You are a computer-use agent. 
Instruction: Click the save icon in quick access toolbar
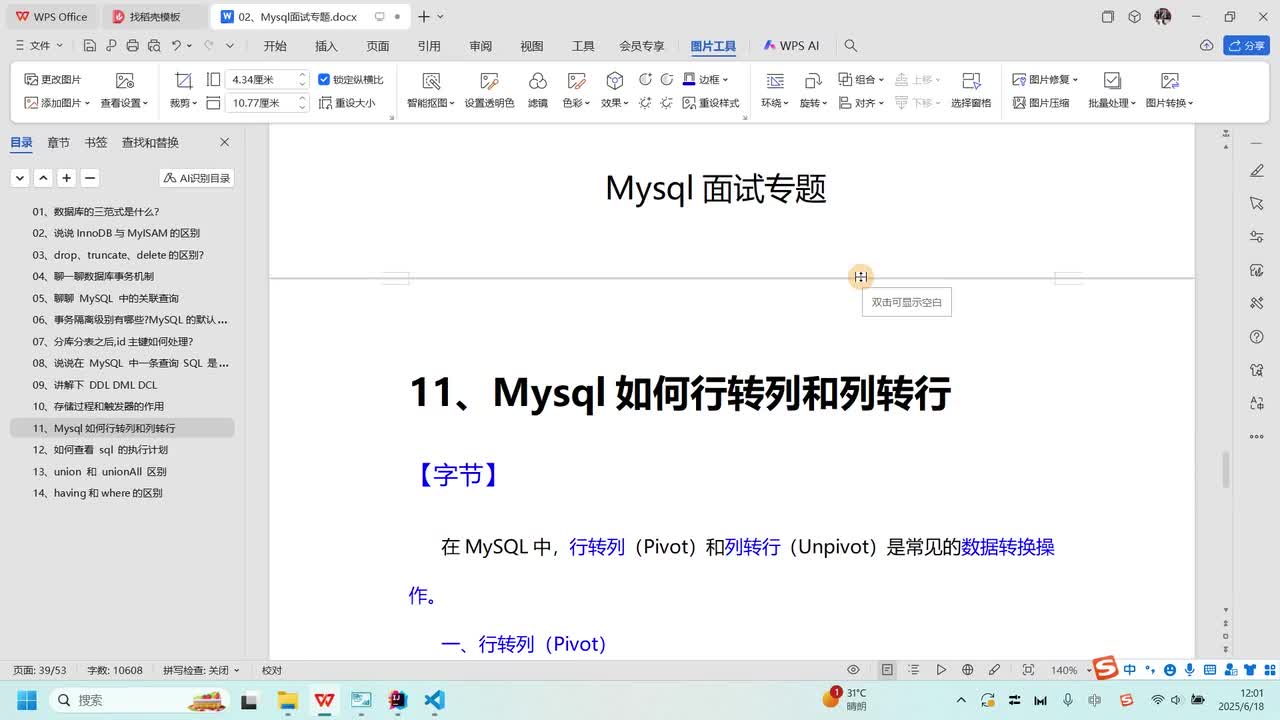pos(90,46)
